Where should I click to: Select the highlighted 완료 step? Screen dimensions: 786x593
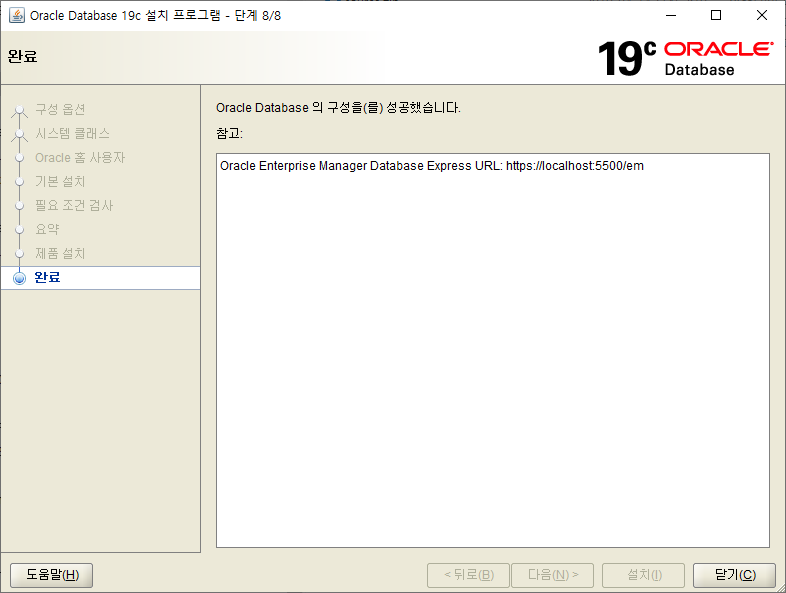[x=101, y=278]
